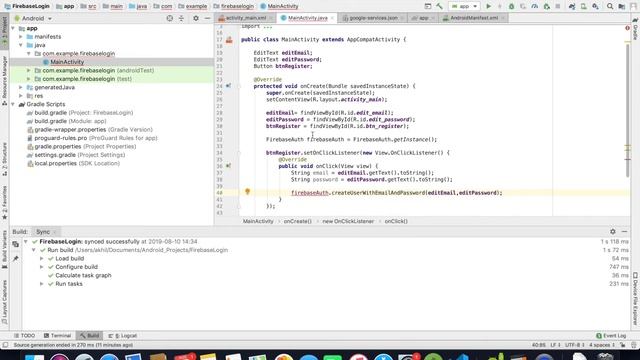Click the override gutter icon on line 36
The width and height of the screenshot is (640, 360).
[229, 166]
